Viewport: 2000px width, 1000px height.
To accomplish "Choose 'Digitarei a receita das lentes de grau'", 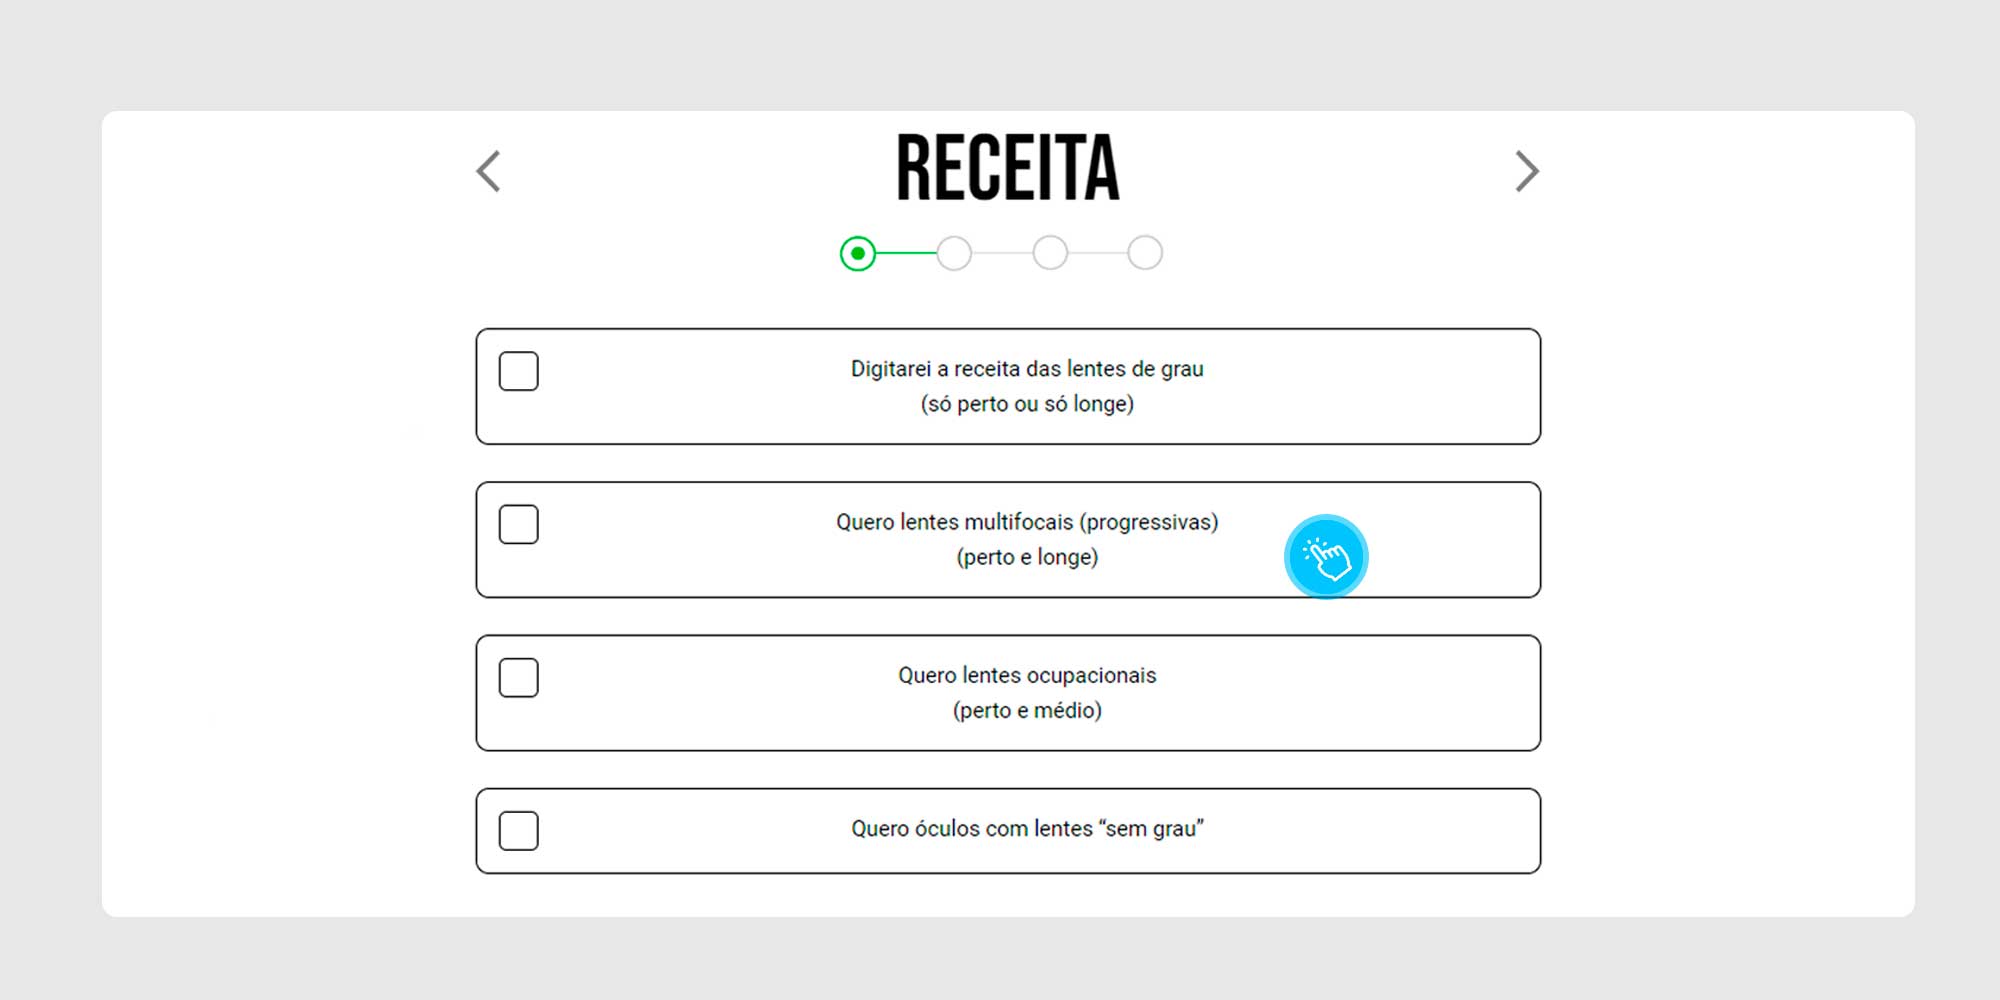I will [x=1008, y=387].
